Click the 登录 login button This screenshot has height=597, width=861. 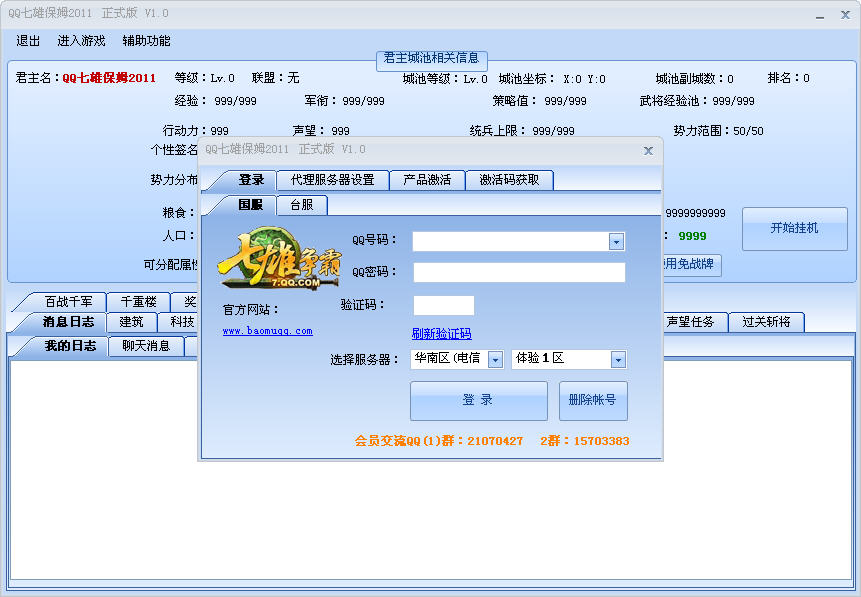[478, 400]
